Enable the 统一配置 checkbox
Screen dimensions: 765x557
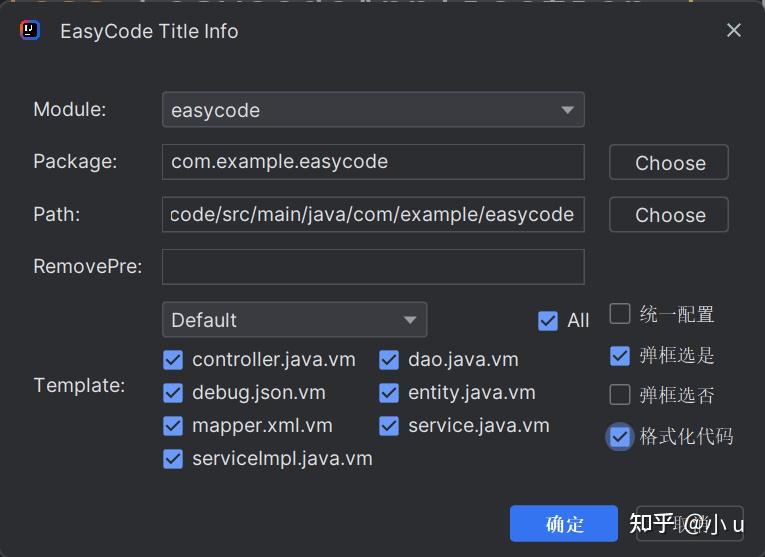[x=620, y=314]
